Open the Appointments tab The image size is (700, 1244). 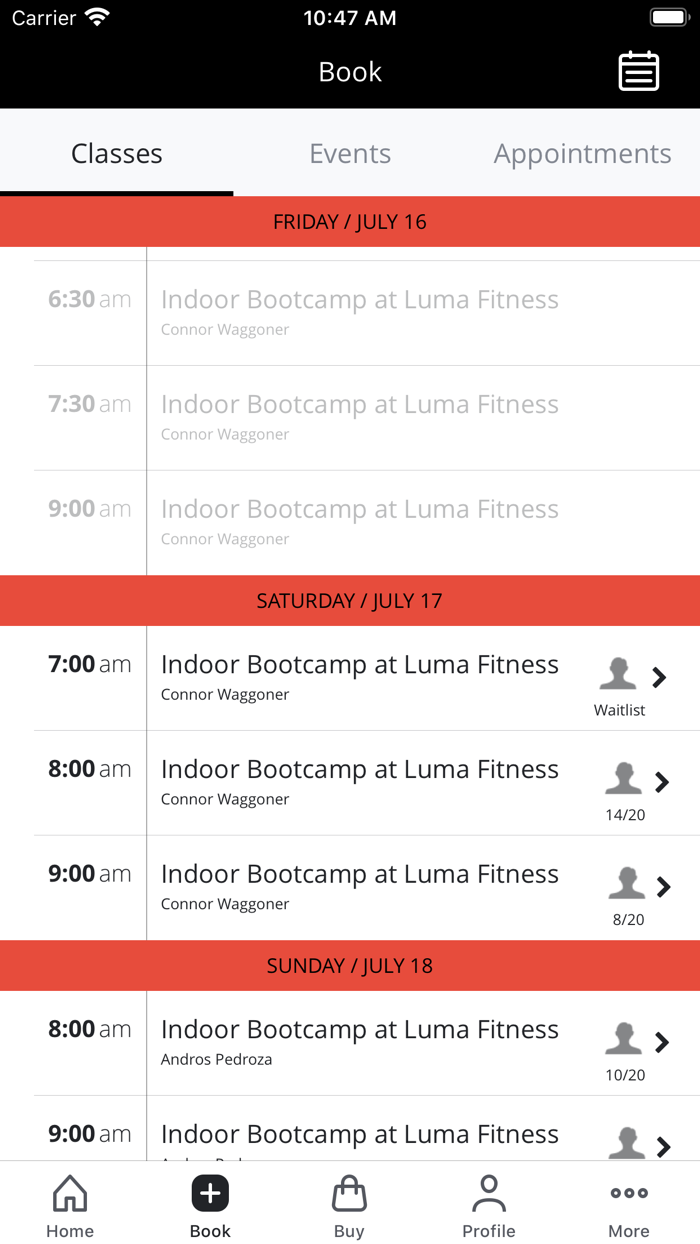pyautogui.click(x=582, y=153)
